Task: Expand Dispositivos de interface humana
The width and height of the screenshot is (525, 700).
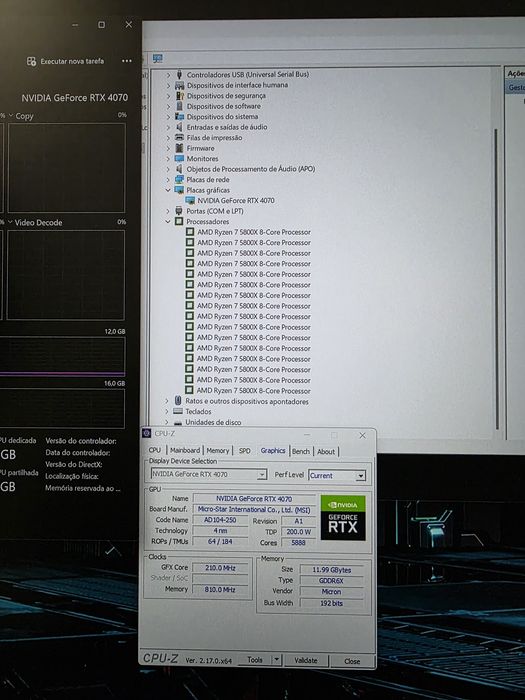Action: click(x=168, y=85)
